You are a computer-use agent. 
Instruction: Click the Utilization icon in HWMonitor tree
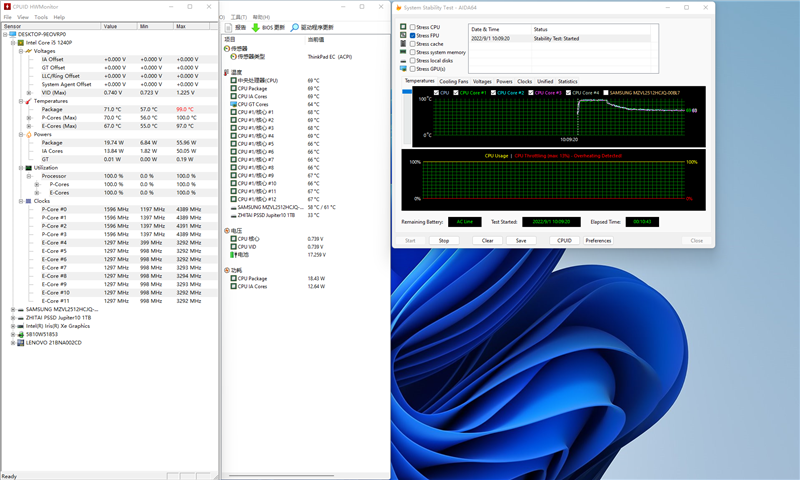tap(29, 168)
